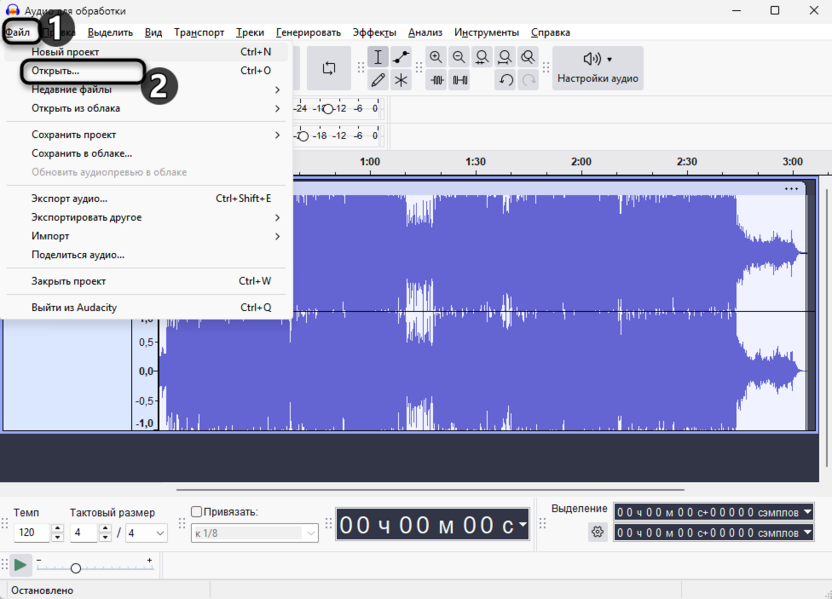Open the Генерировать menu
This screenshot has height=599, width=832.
point(308,32)
